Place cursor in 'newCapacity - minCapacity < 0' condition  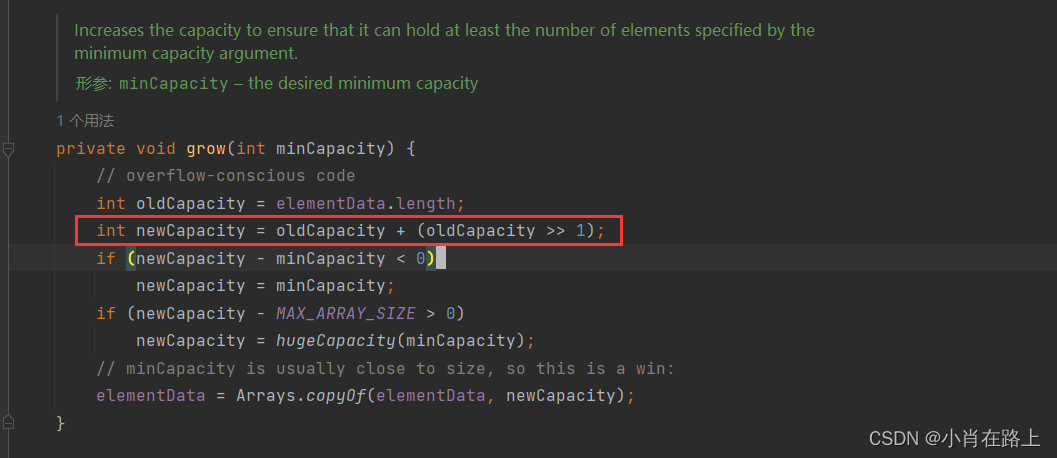(x=281, y=258)
